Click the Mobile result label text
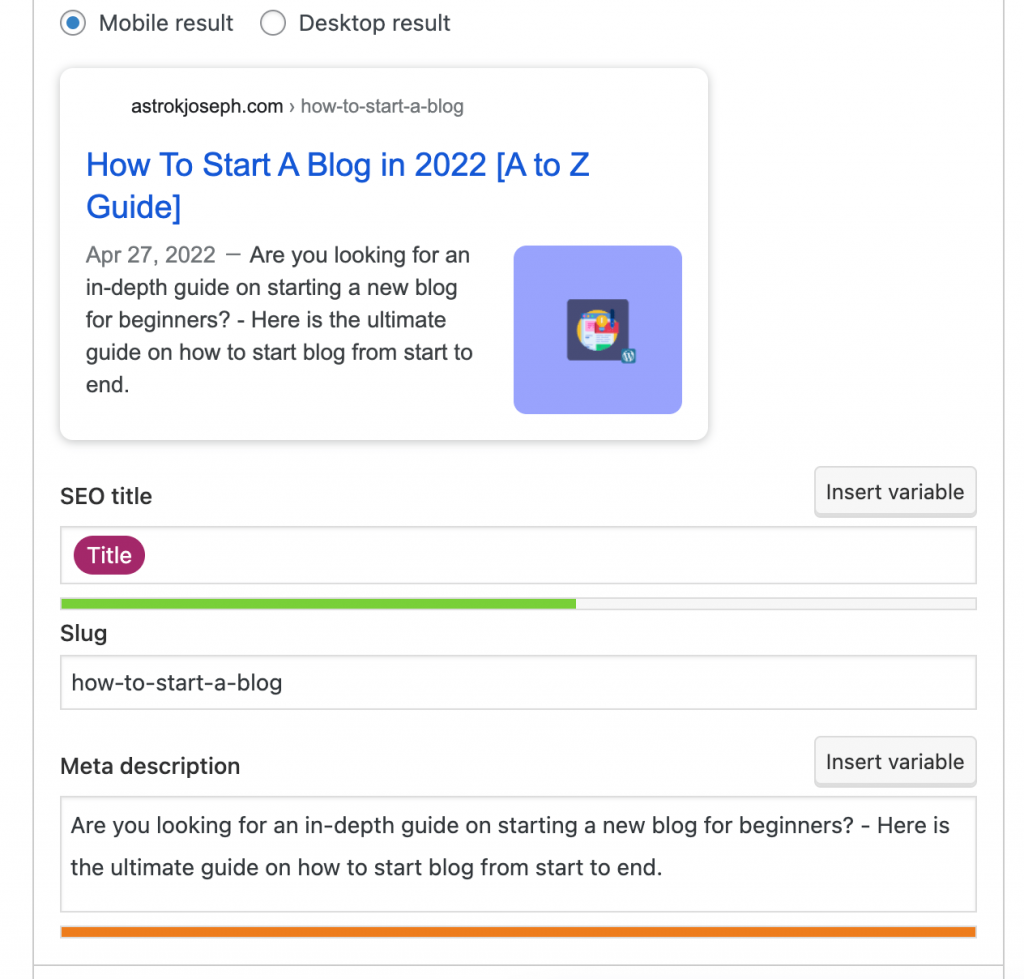 coord(165,23)
